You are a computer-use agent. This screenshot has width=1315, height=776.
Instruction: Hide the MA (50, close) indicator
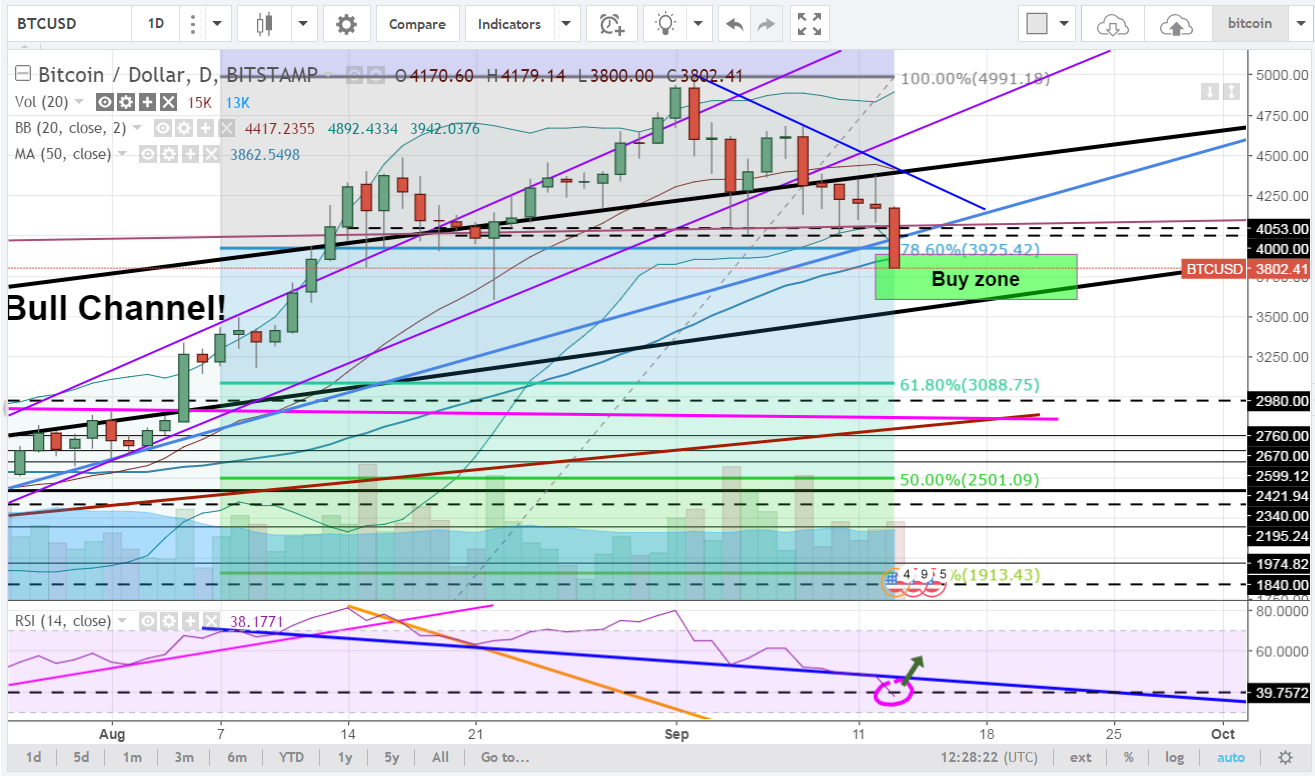[146, 154]
